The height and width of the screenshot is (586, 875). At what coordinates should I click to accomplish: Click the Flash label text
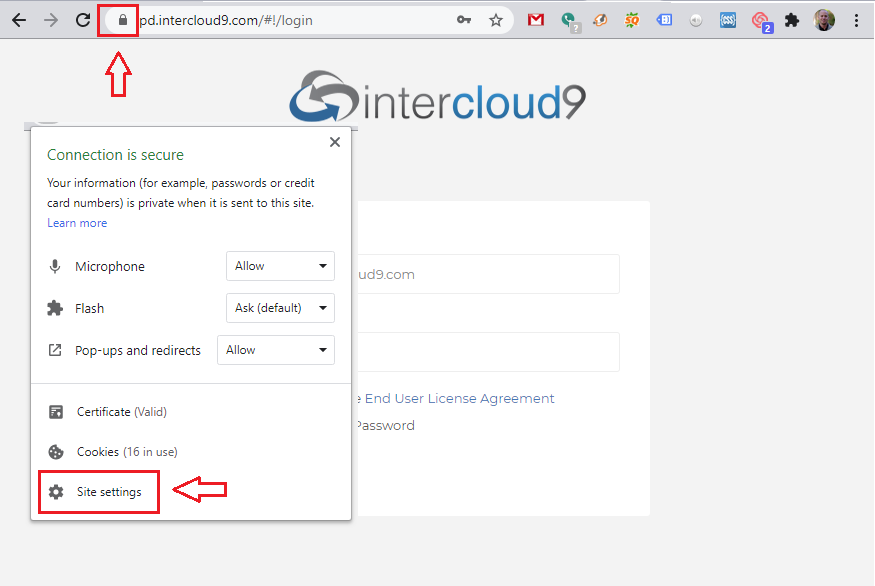point(89,309)
